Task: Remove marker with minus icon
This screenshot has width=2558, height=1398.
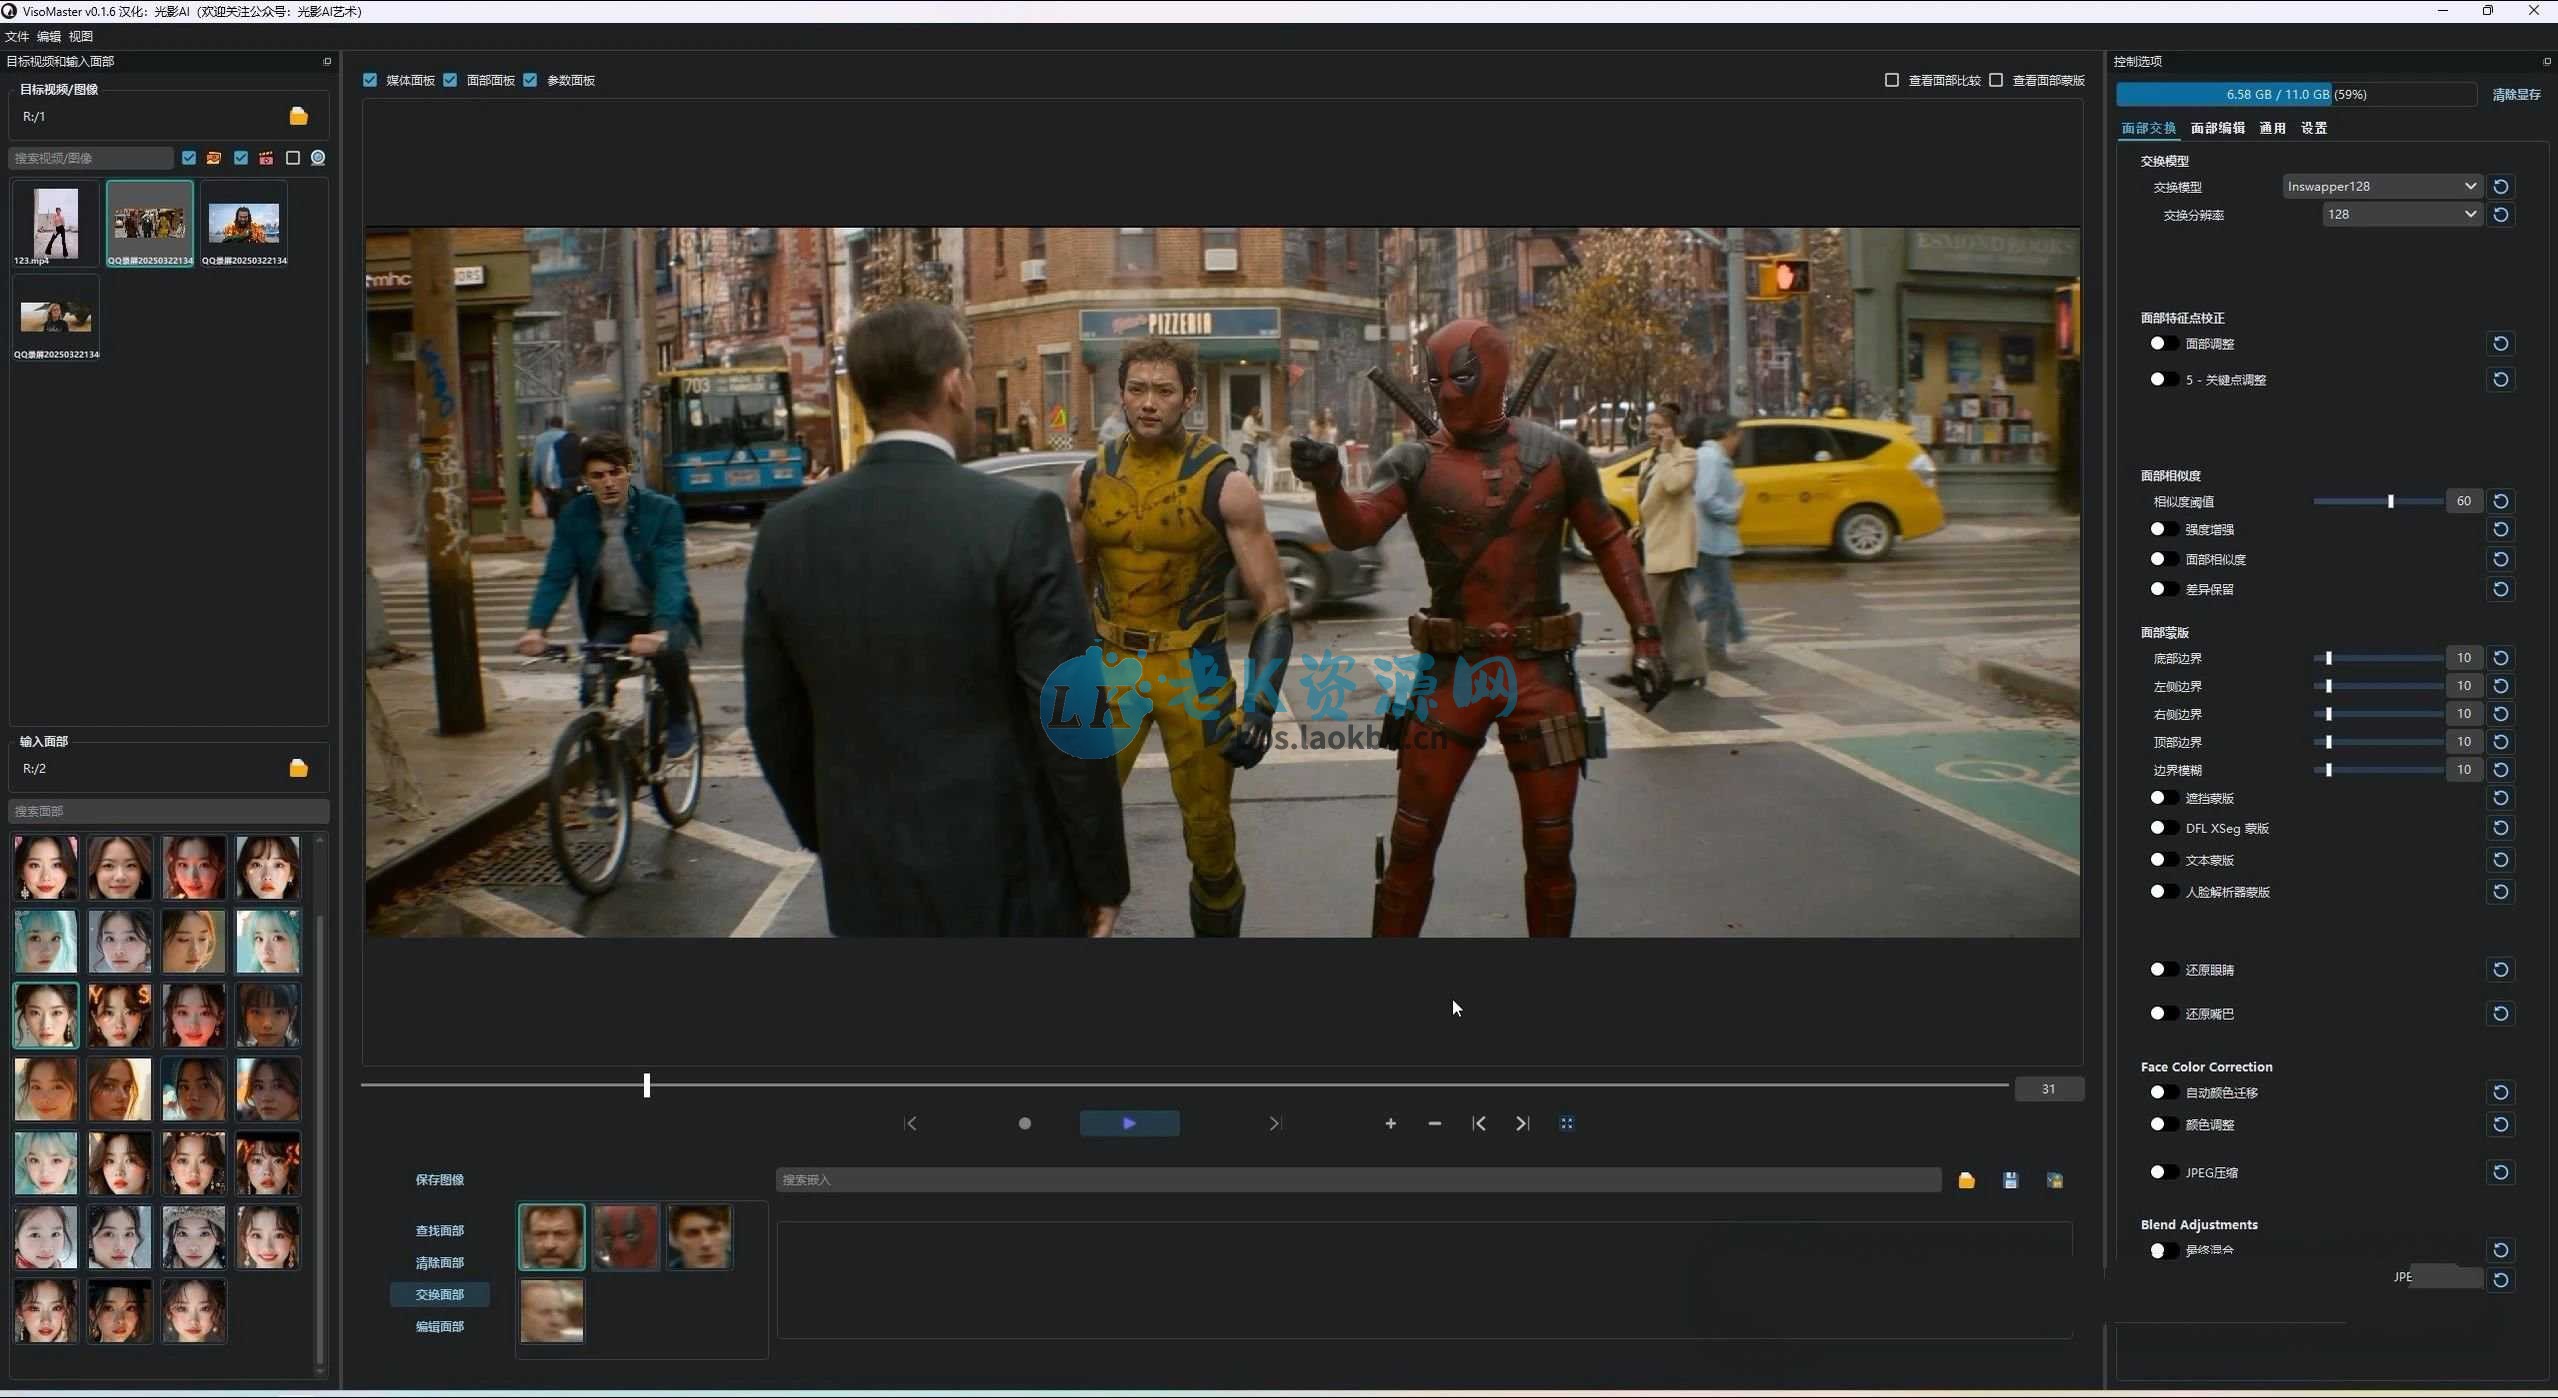Action: coord(1435,1123)
